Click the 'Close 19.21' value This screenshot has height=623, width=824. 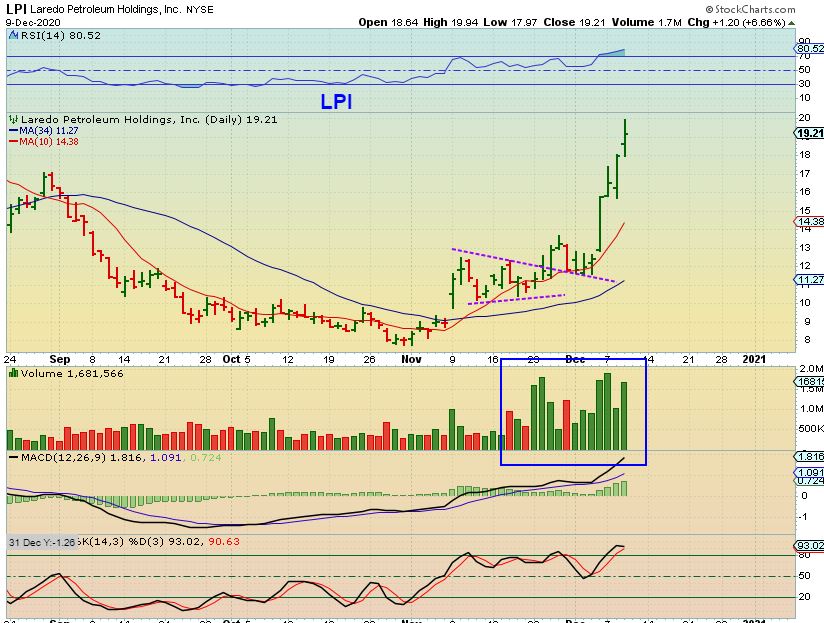tap(574, 23)
